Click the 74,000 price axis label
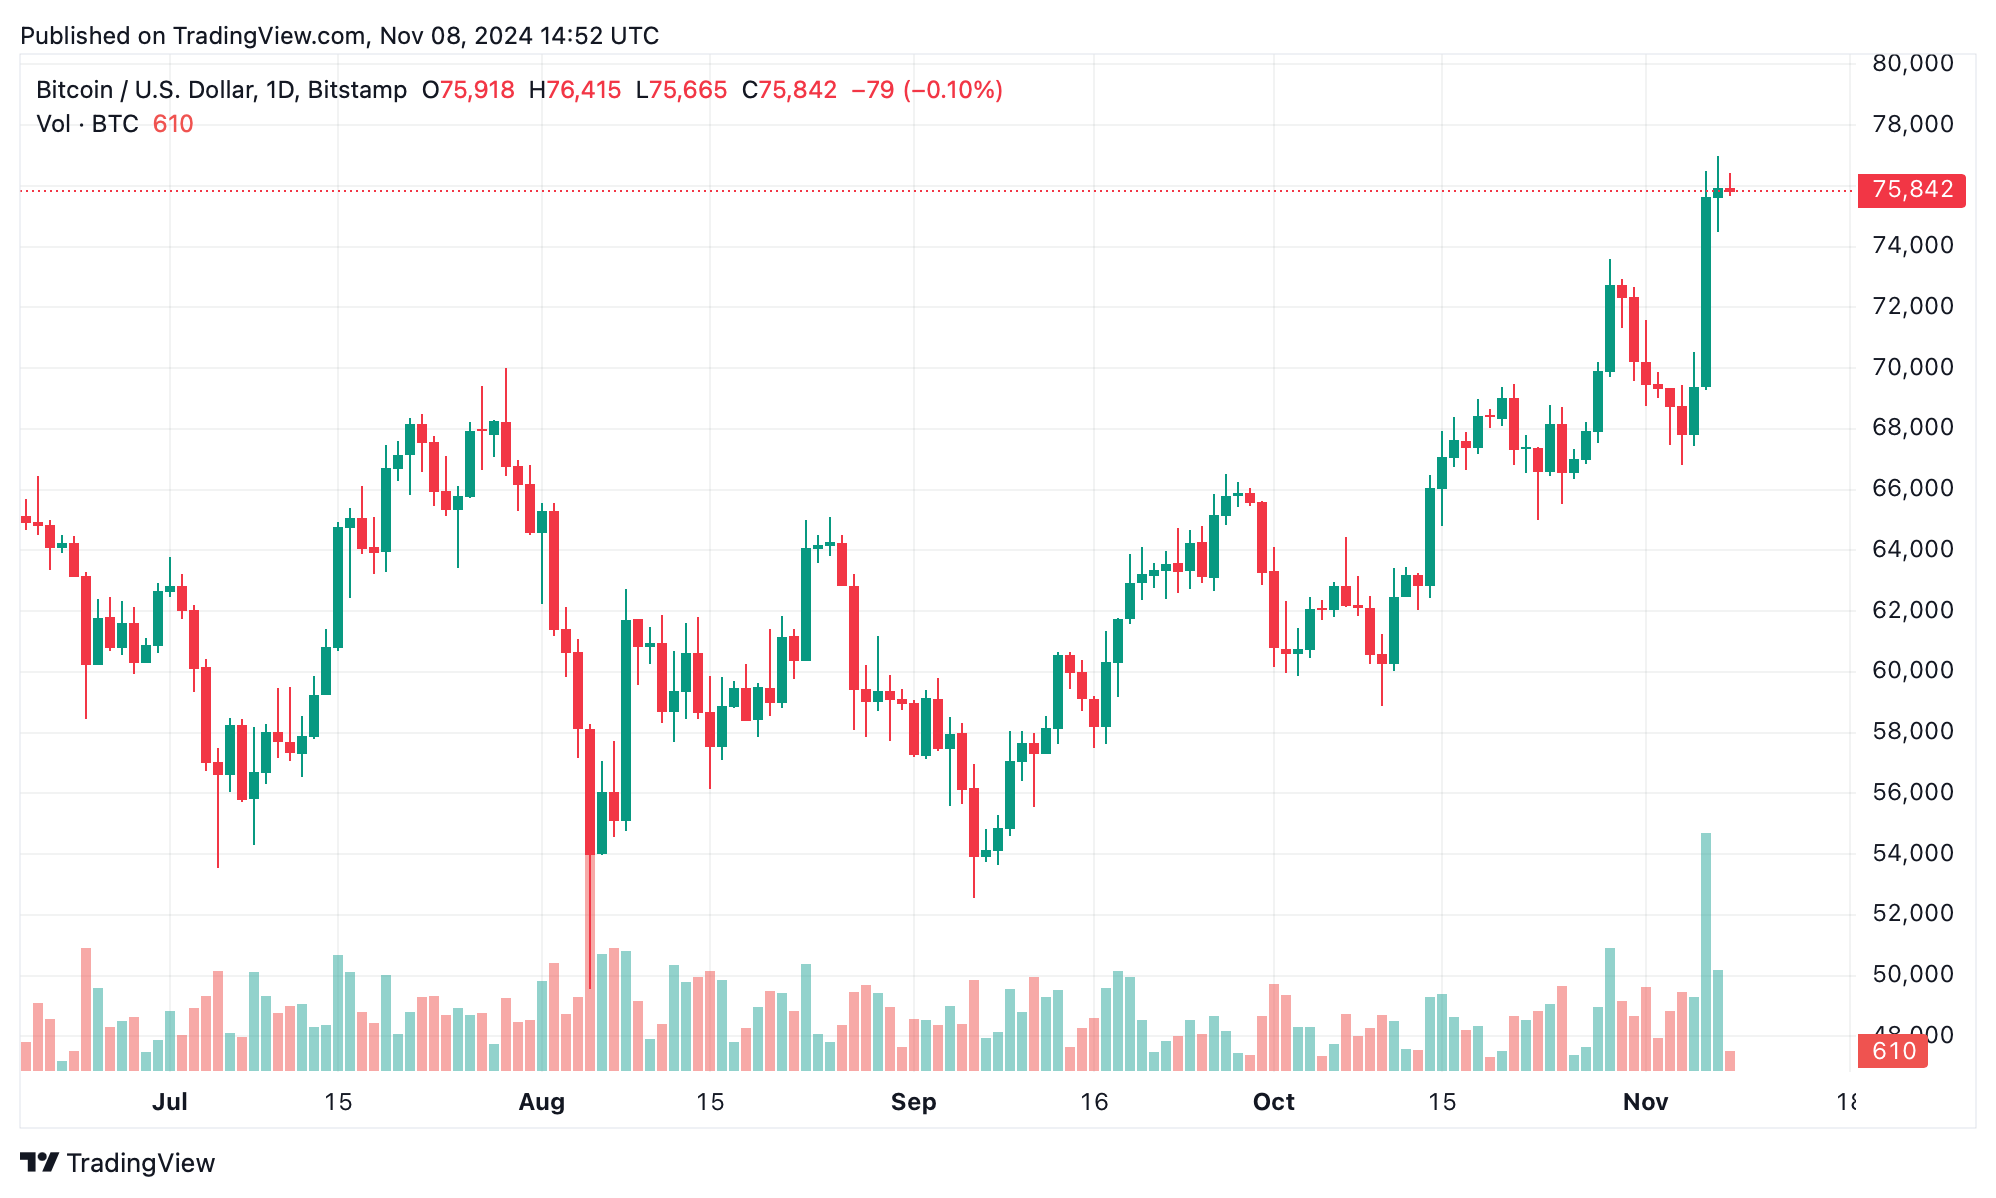The width and height of the screenshot is (1996, 1198). point(1913,245)
